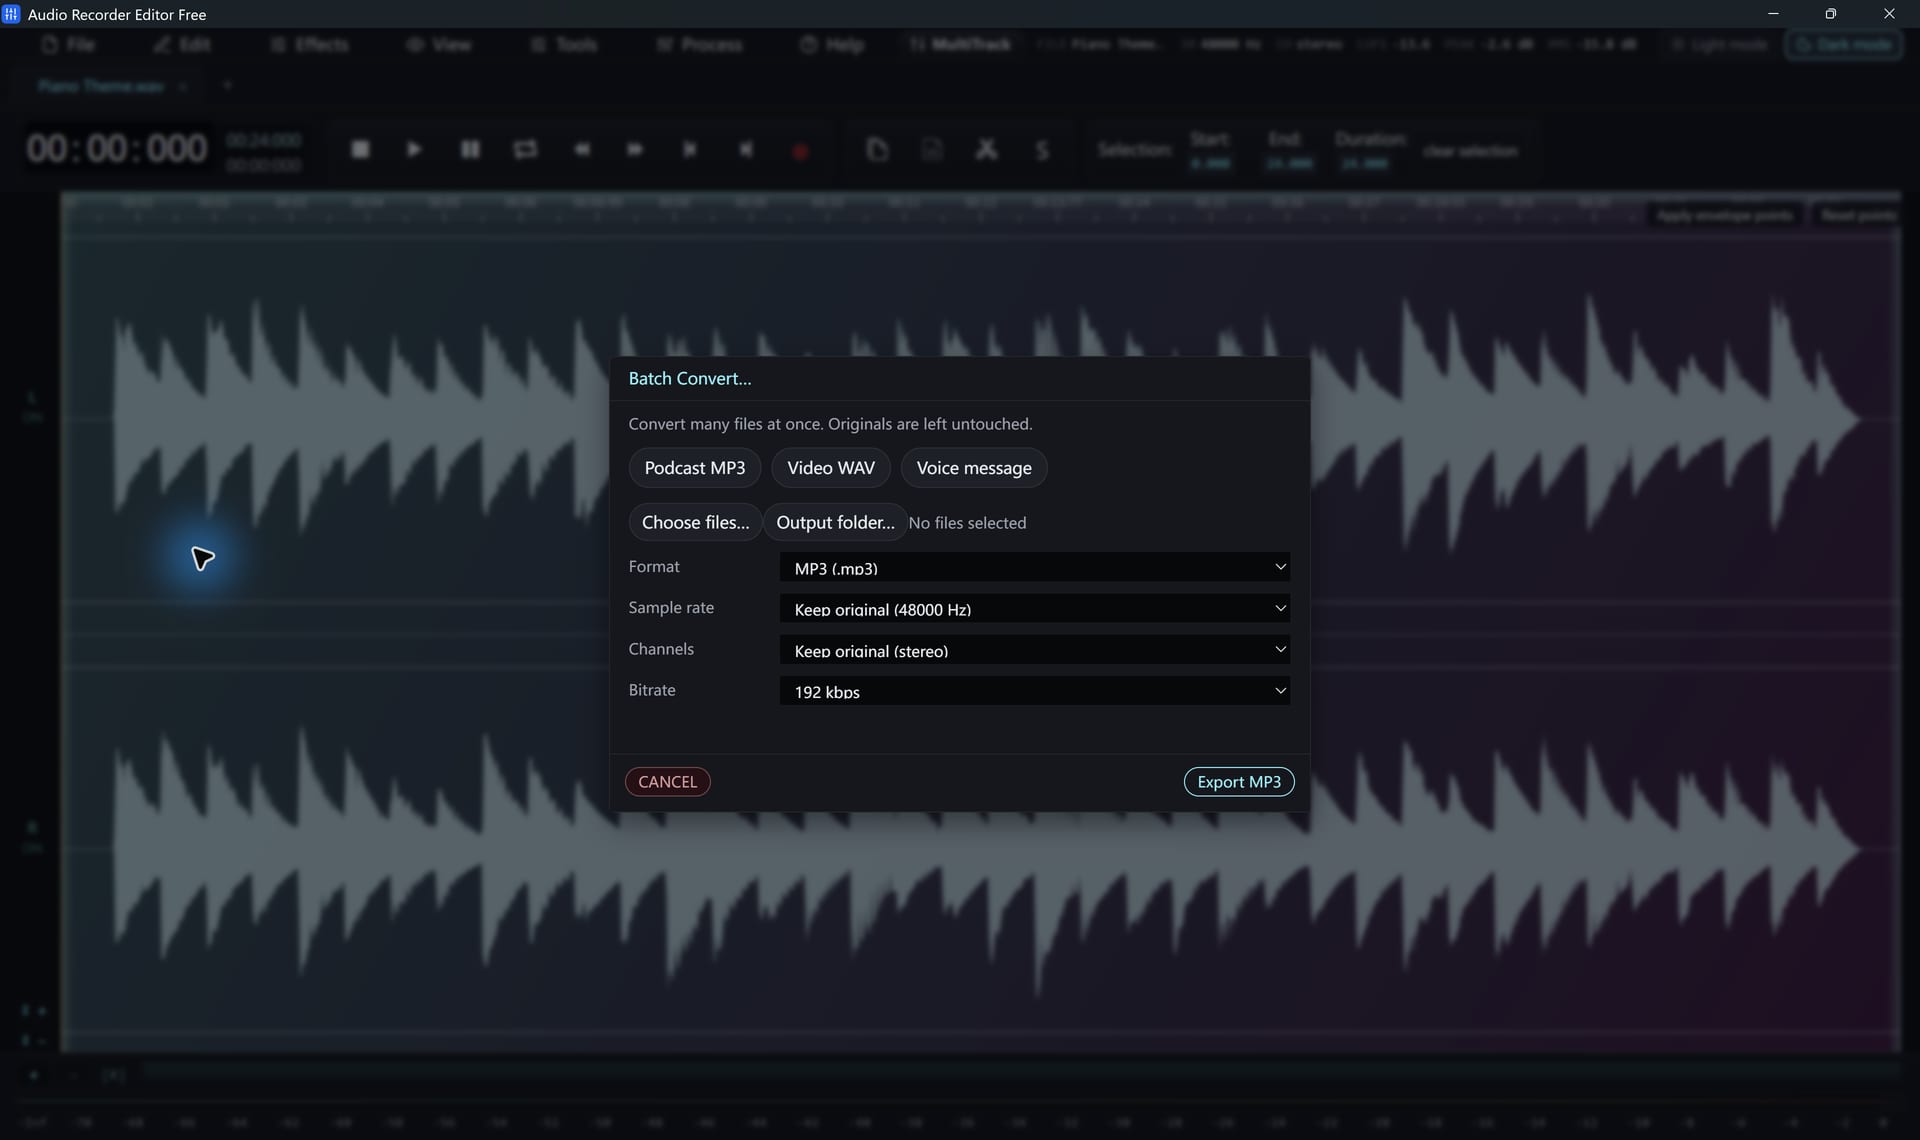Open the Bitrate dropdown at 192 kbps
The image size is (1920, 1140).
[x=1034, y=691]
